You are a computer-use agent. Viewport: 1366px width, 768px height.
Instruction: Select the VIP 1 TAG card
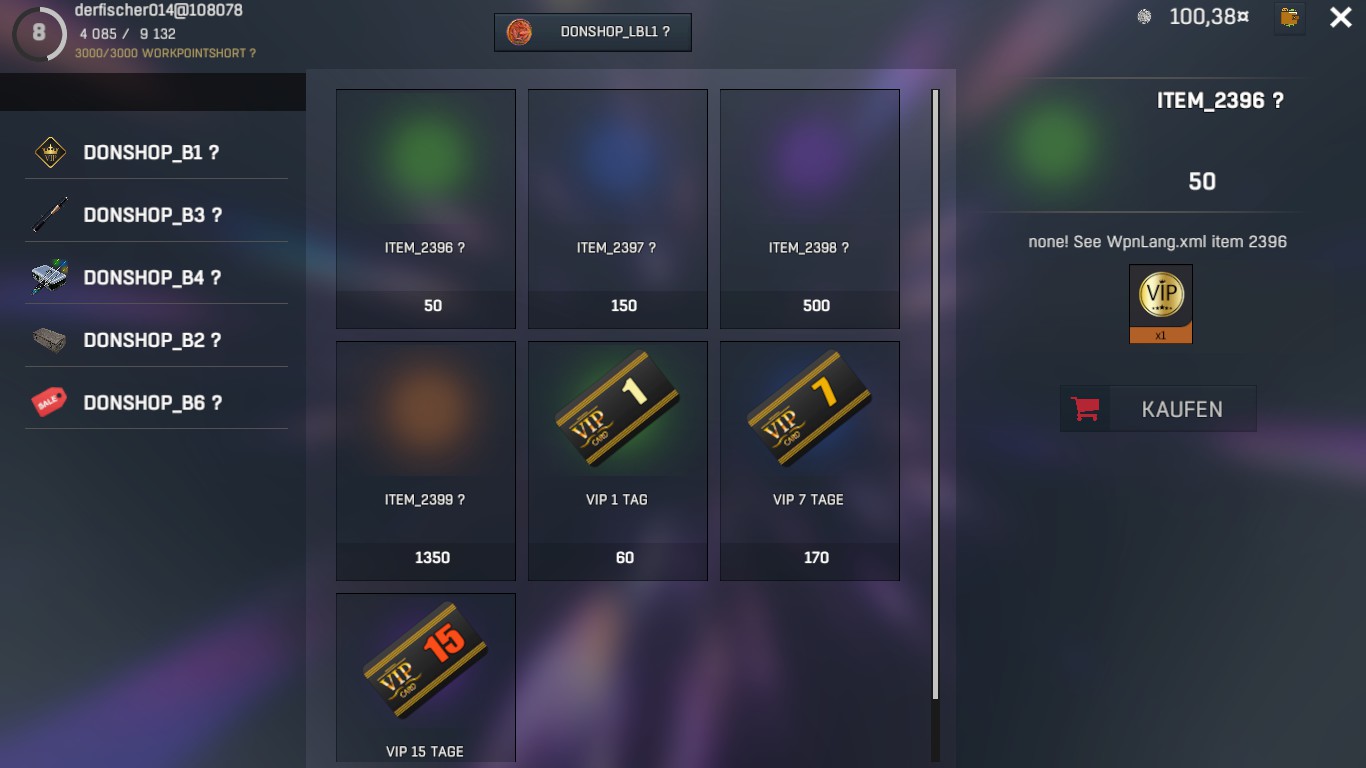coord(618,461)
